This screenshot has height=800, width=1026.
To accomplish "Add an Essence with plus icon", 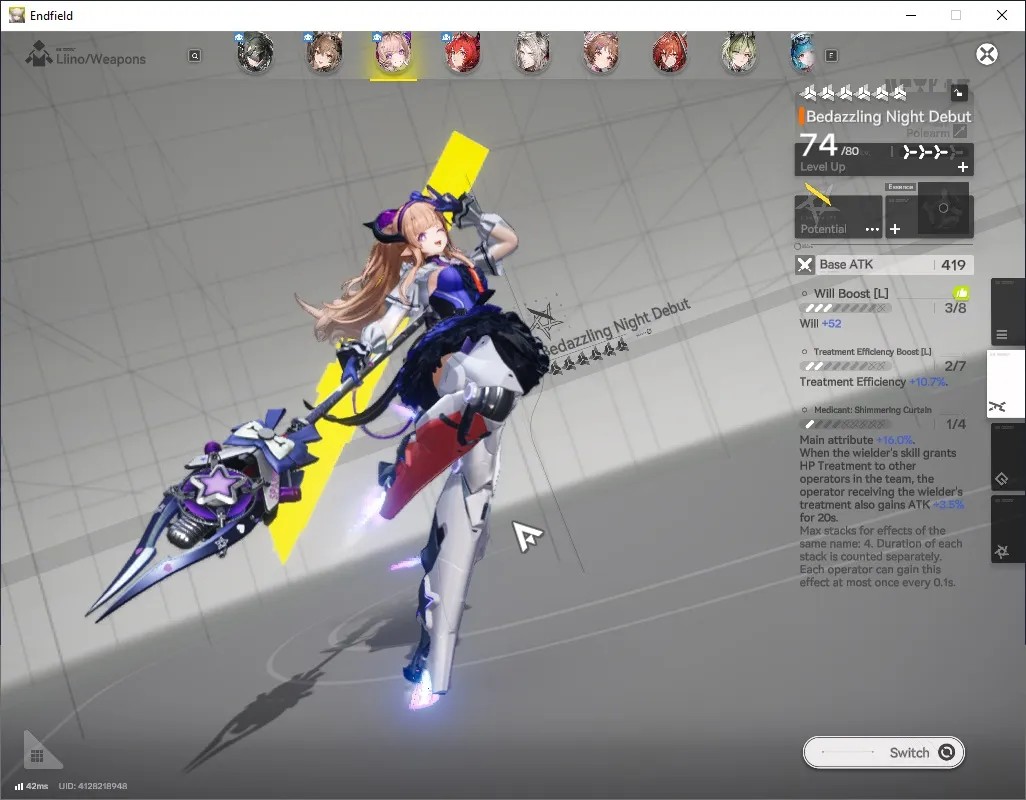I will (x=895, y=229).
